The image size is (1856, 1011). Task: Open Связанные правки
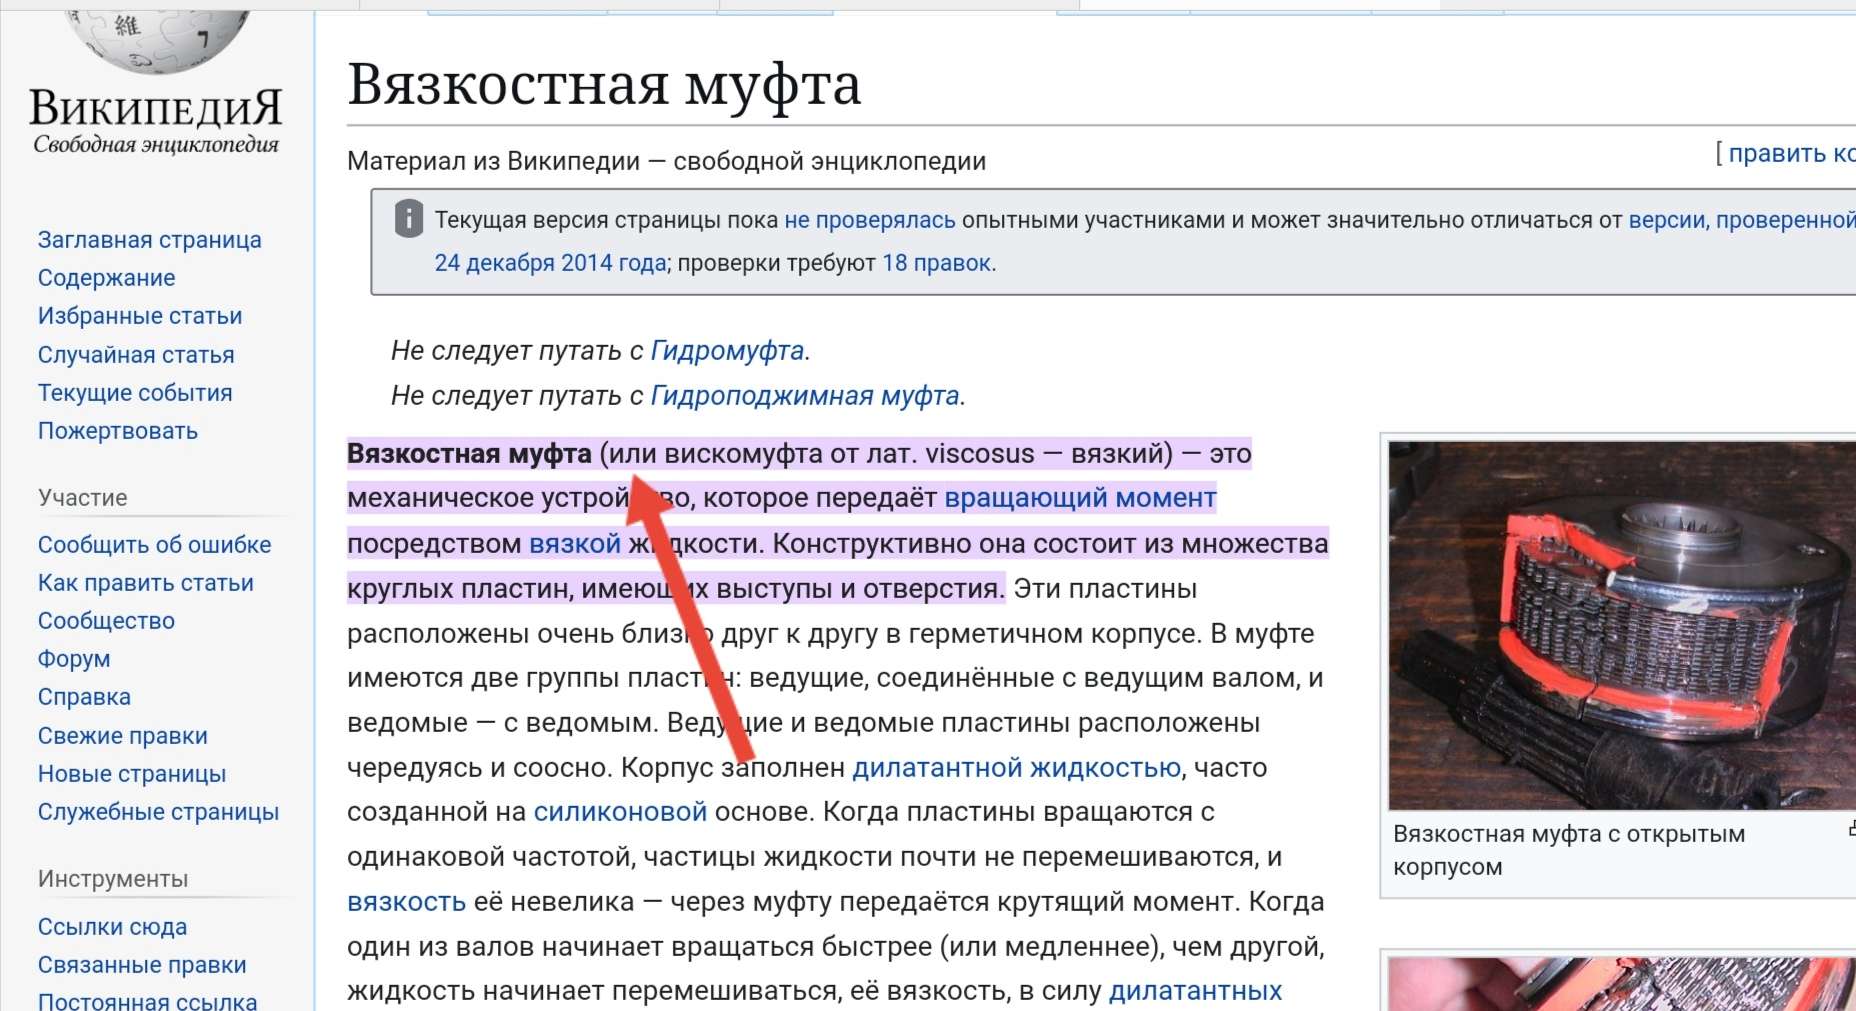coord(142,965)
